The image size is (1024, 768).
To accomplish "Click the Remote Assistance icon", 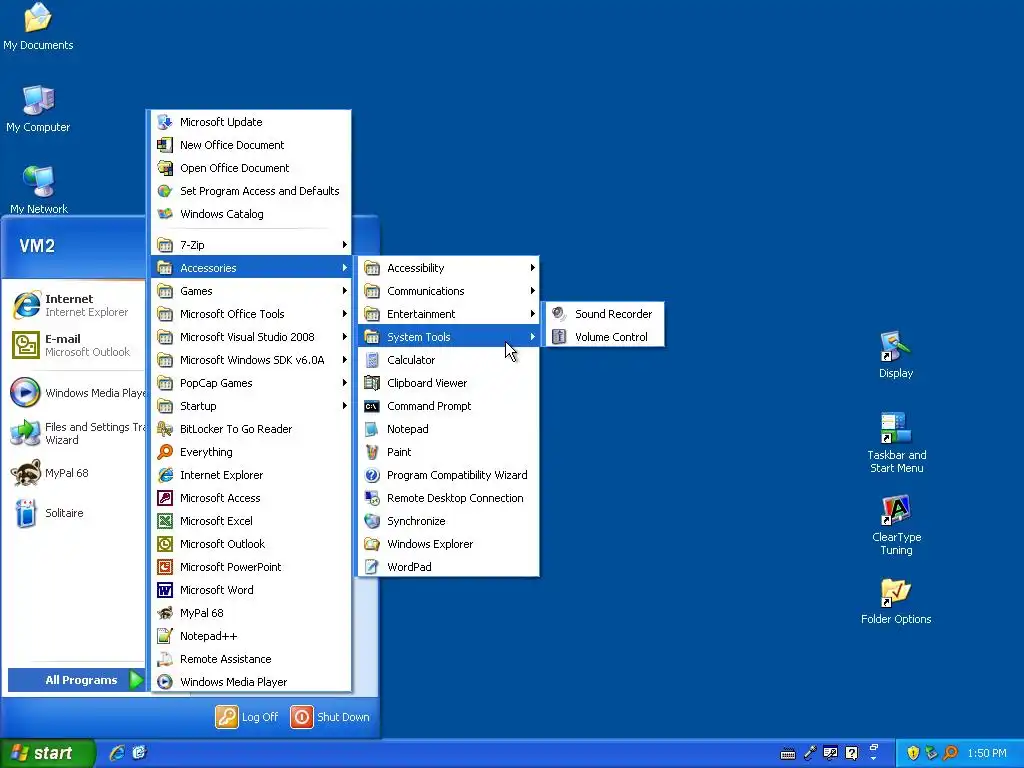I will tap(165, 659).
